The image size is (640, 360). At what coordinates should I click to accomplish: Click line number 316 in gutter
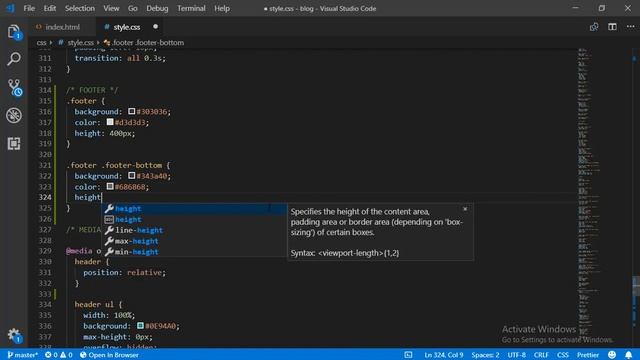(45, 111)
